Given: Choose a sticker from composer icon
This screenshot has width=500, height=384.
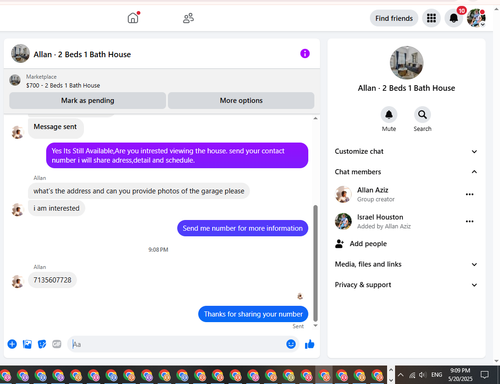Looking at the screenshot, I should 42,344.
